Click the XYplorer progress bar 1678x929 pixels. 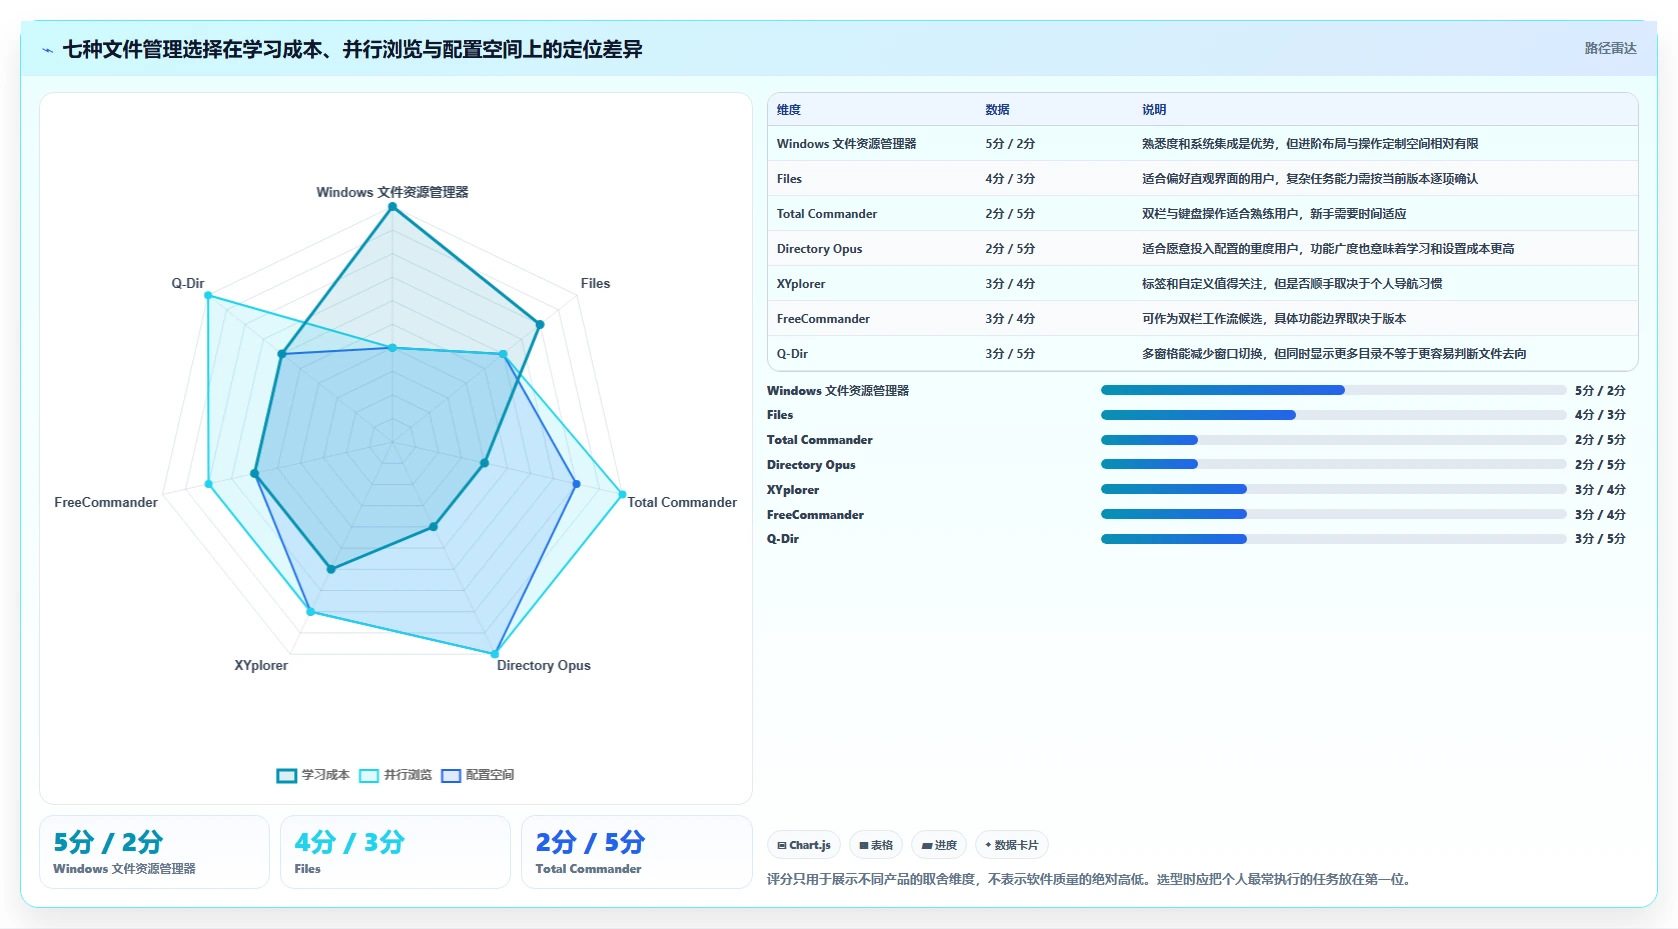point(1333,489)
